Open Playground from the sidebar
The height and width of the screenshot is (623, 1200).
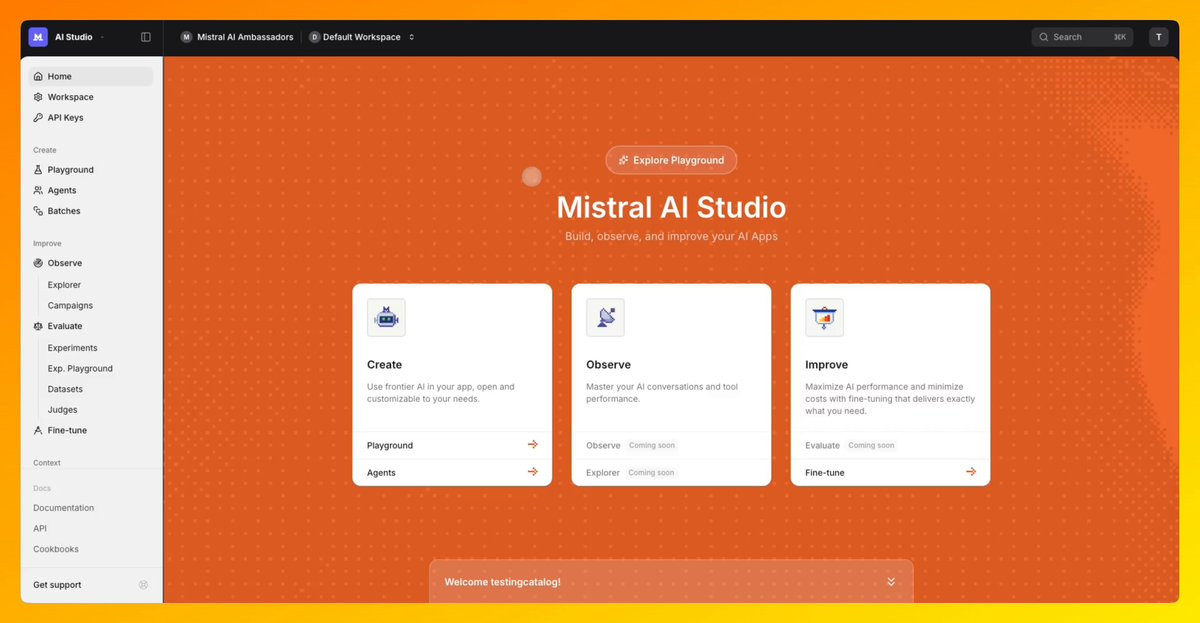pos(91,170)
